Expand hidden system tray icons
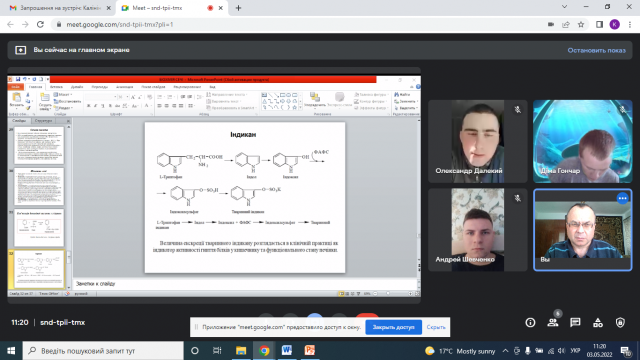640x360 pixels. coord(505,351)
